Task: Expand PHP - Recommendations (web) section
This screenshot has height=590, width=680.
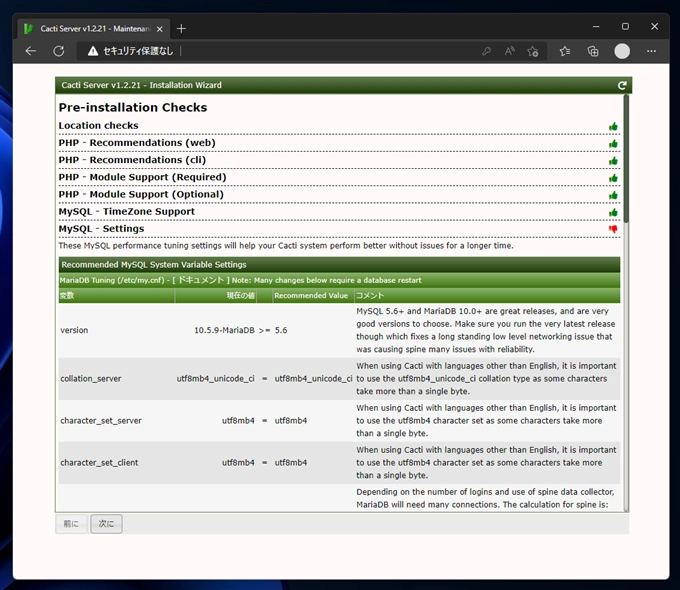Action: (137, 143)
